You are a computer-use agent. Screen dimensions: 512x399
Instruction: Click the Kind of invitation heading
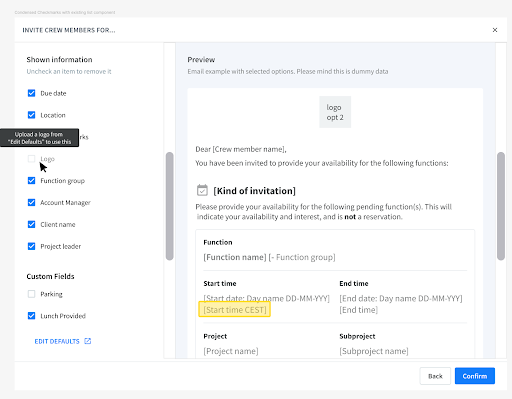(x=254, y=191)
